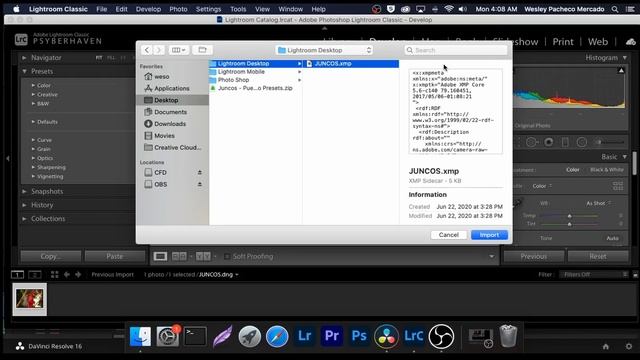Open the column view options dropdown
640x360 pixels.
pyautogui.click(x=178, y=50)
